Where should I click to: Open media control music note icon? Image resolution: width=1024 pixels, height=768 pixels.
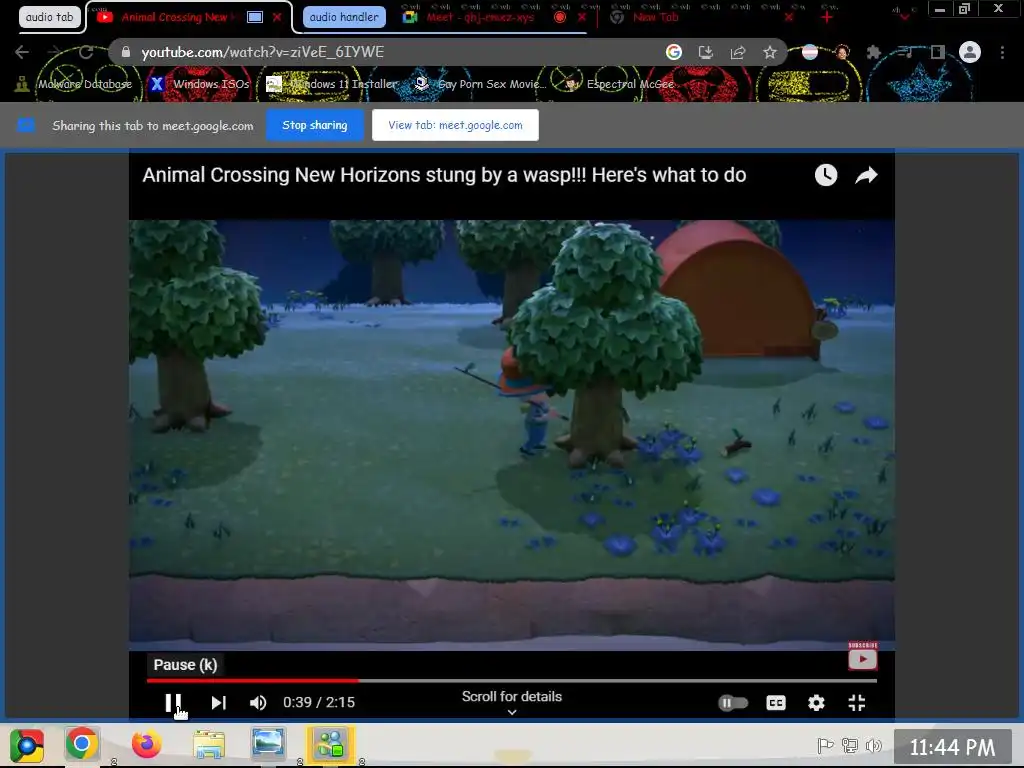click(905, 52)
